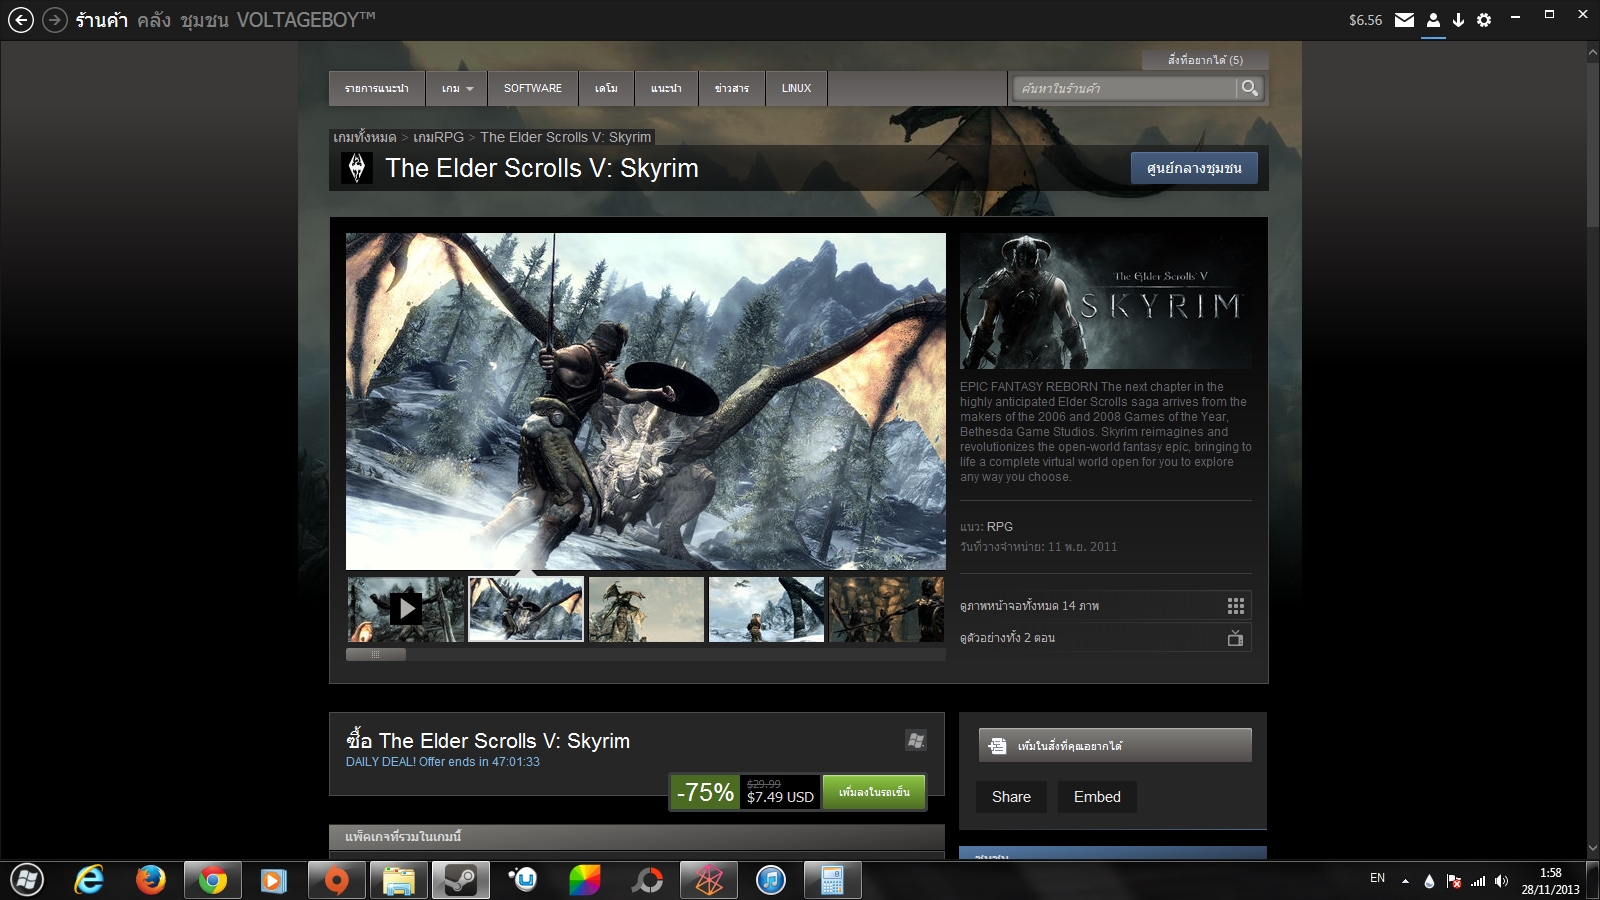Screen dimensions: 1600x900
Task: Open the ร้านค้า (Store) tab
Action: point(102,20)
